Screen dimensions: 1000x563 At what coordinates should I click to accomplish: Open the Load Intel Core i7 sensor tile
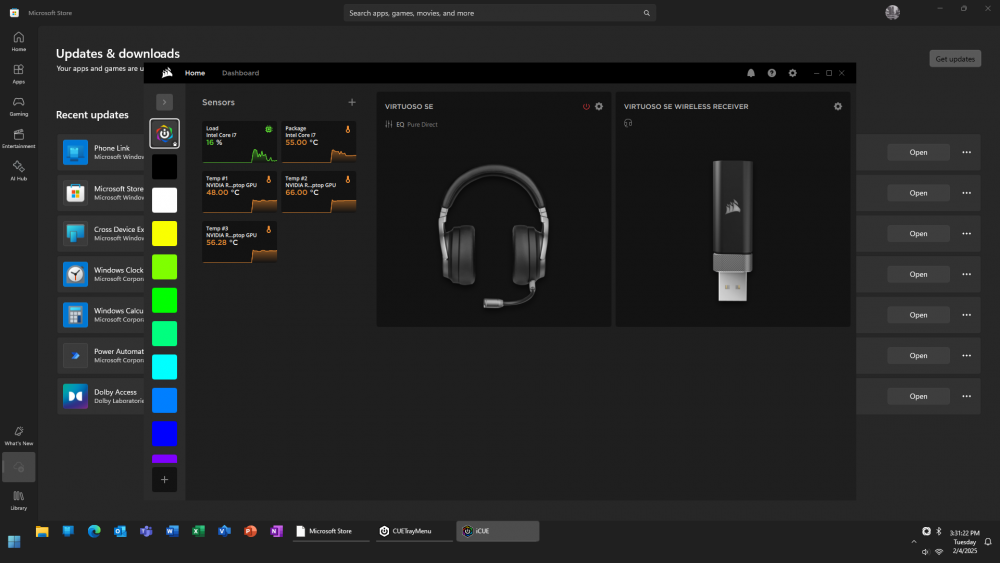(x=240, y=142)
